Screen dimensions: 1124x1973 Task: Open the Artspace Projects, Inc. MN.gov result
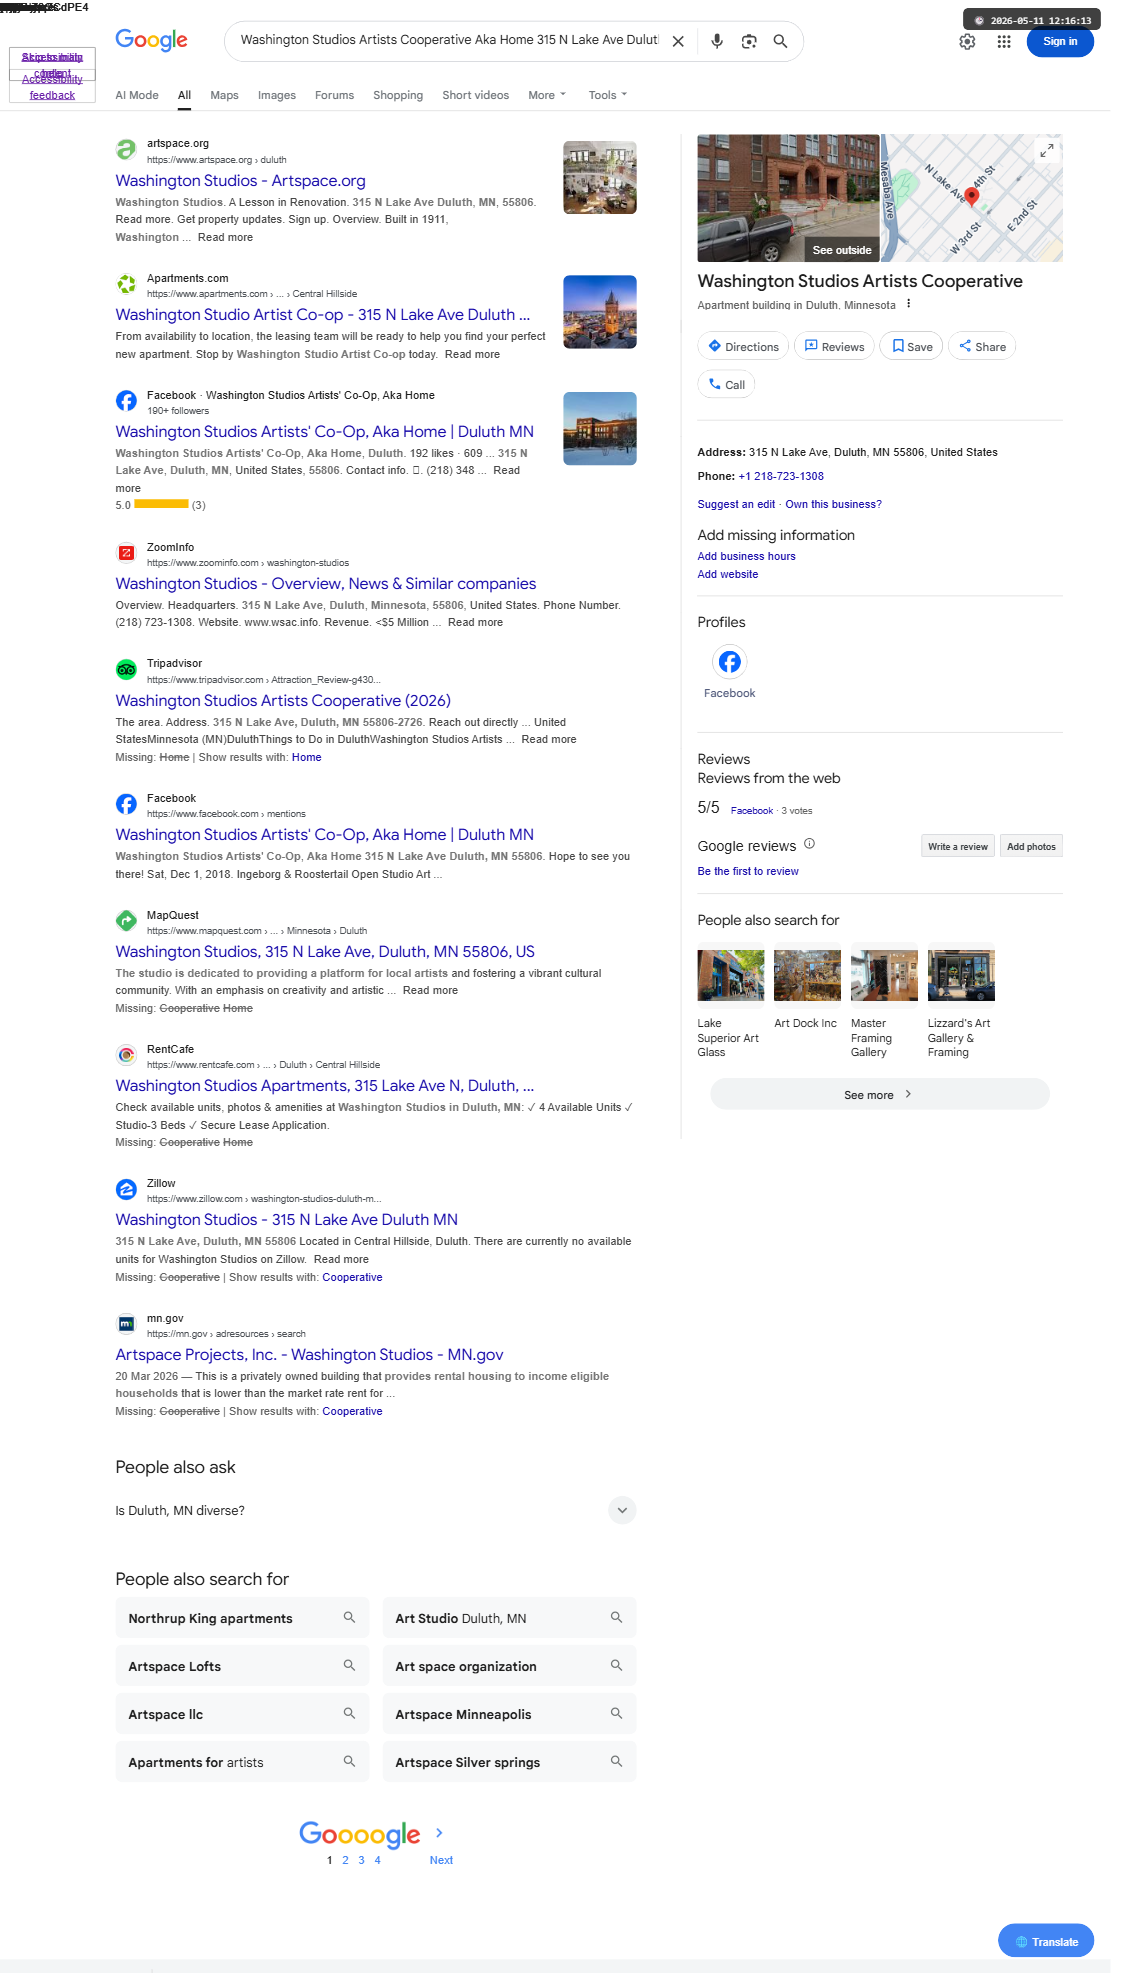pos(309,1355)
